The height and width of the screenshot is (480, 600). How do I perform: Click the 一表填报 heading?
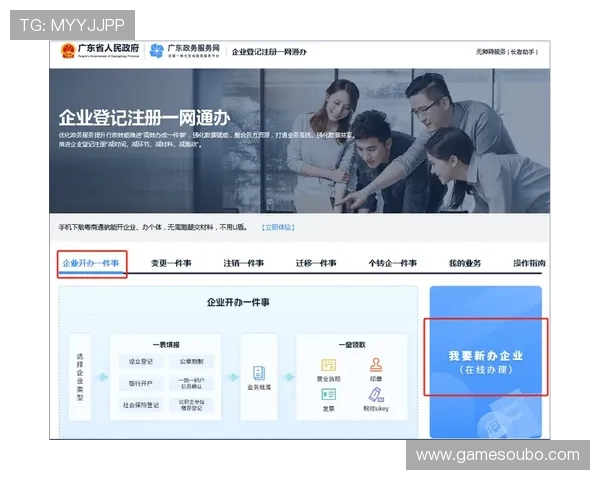[x=166, y=345]
